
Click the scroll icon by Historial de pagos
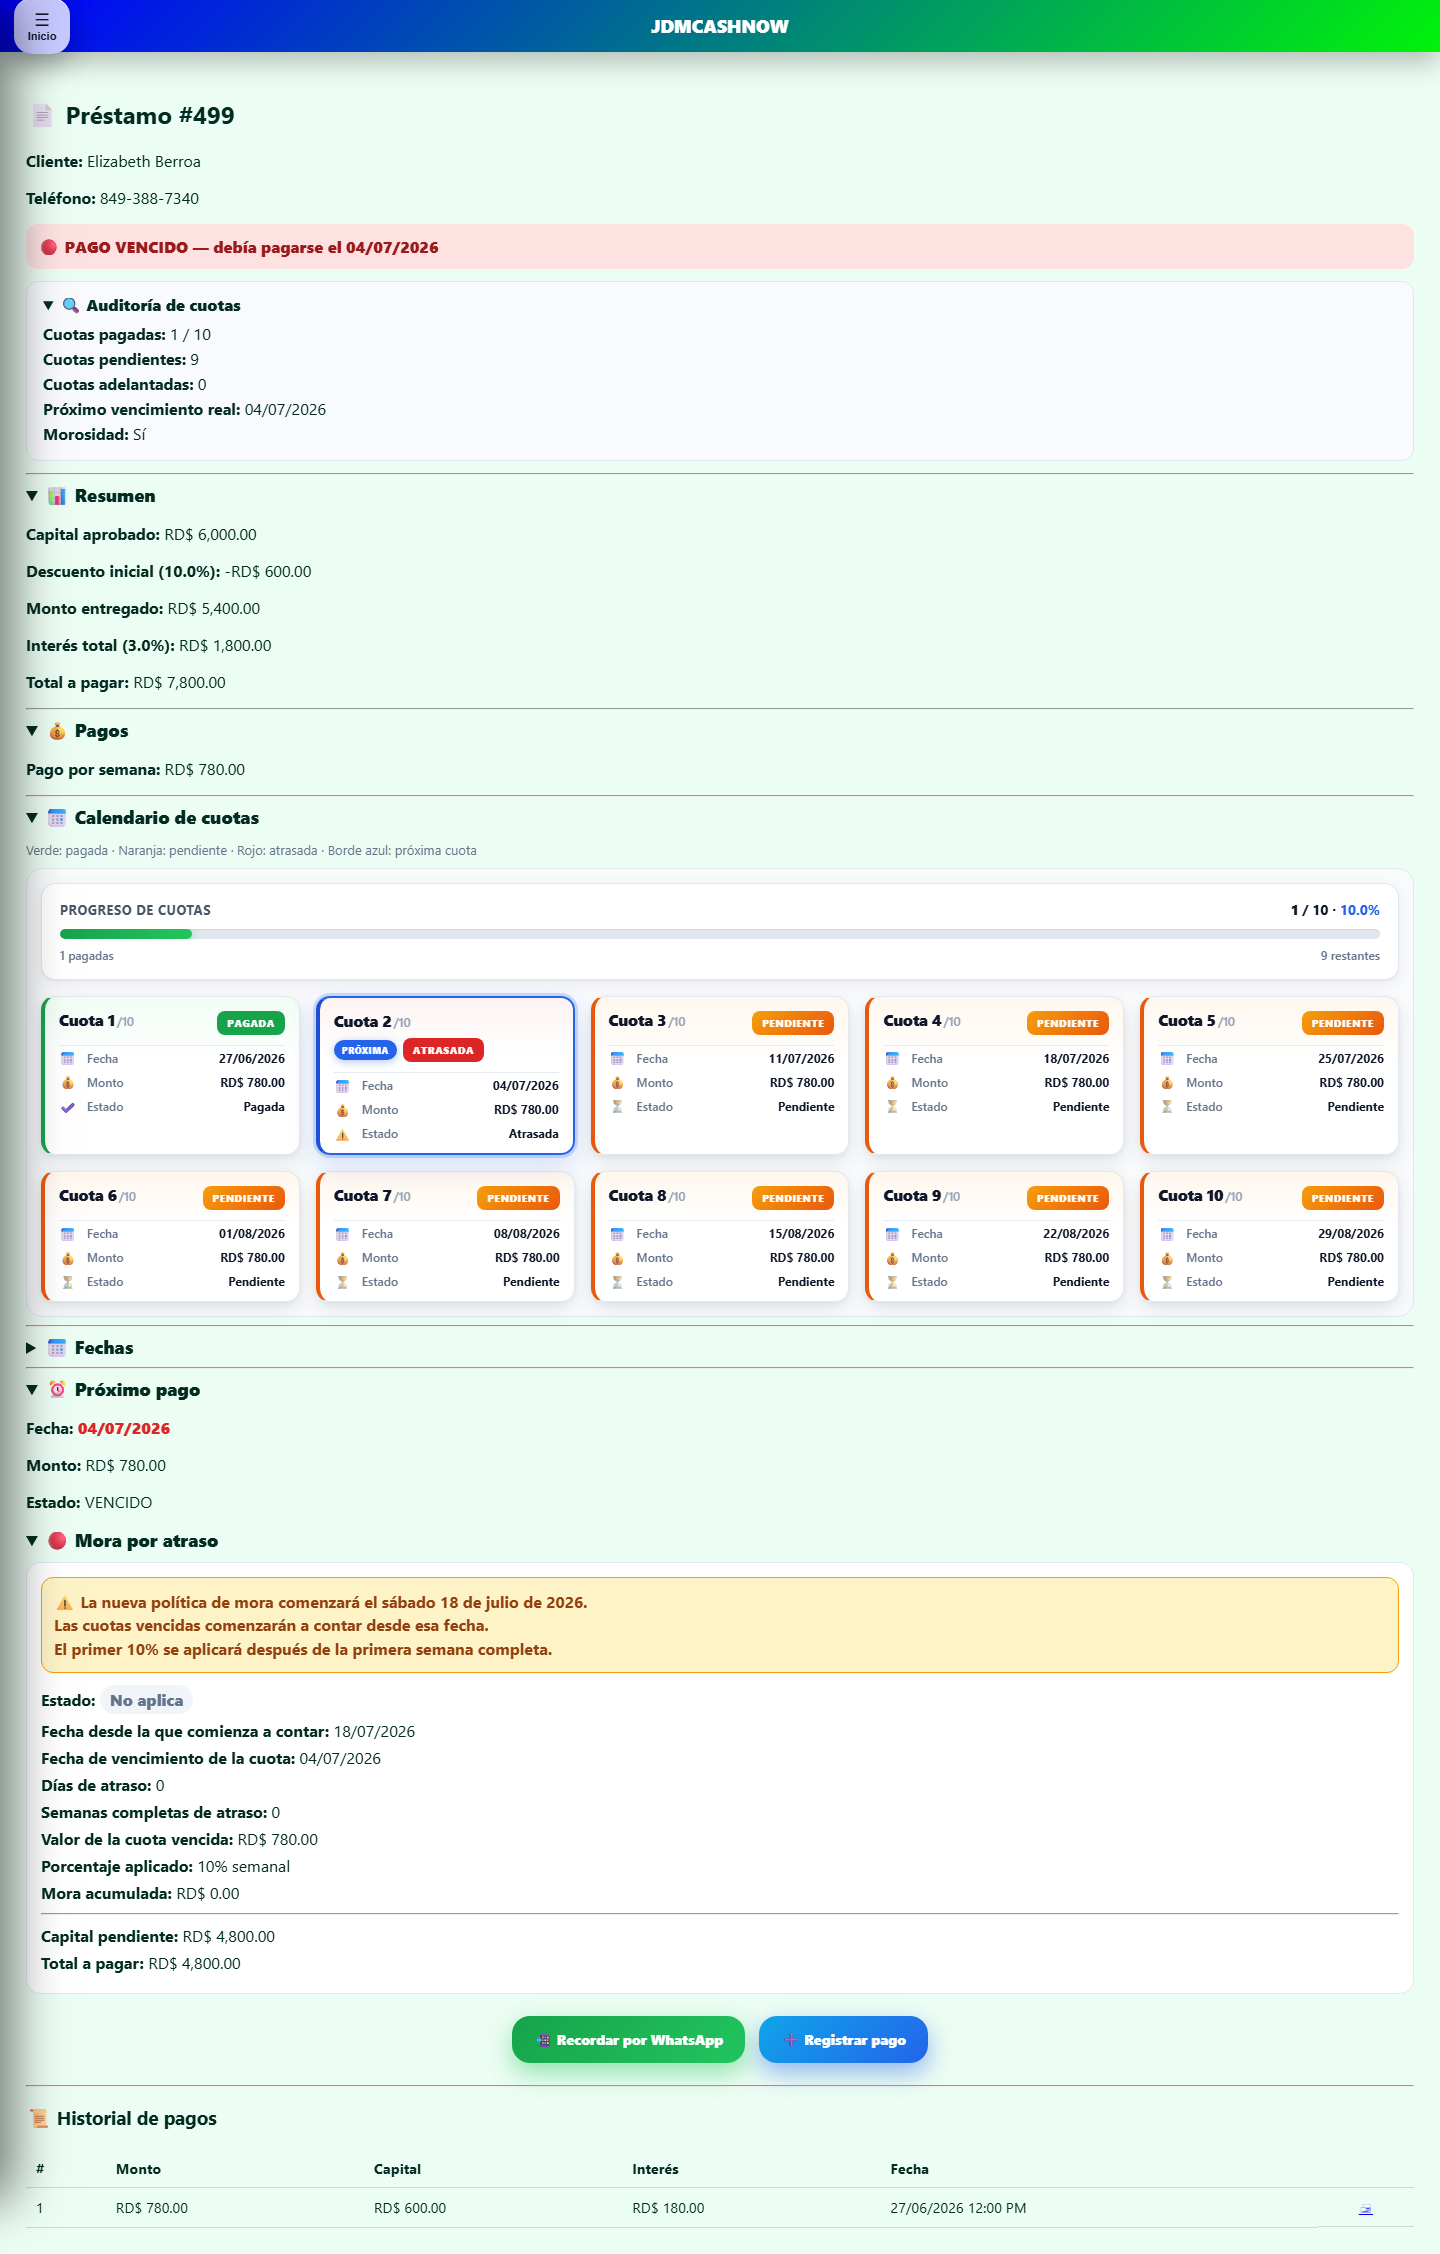[x=39, y=2118]
